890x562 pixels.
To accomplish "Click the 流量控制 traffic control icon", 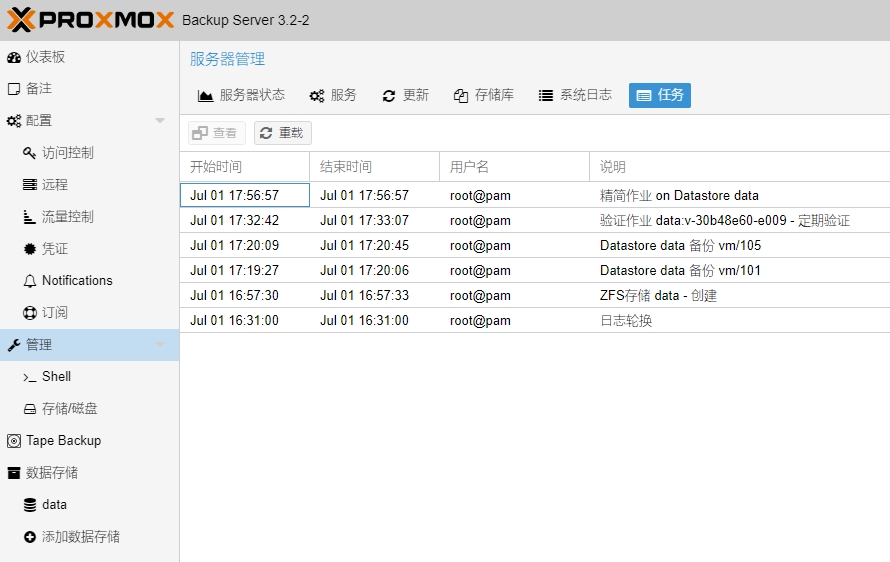I will click(30, 217).
